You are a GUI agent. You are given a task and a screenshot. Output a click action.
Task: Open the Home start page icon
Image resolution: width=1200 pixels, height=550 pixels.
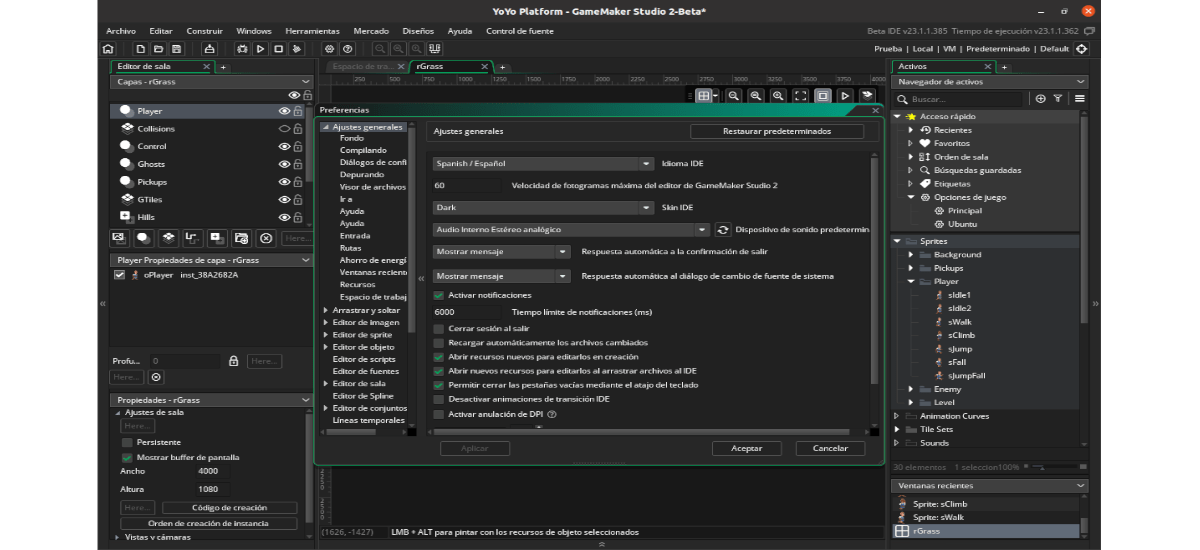(108, 48)
